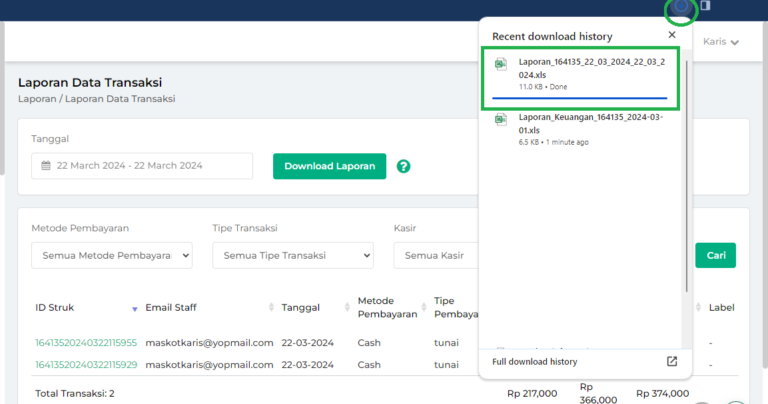Open the Semua Metode Pembayaran dropdown
Image resolution: width=768 pixels, height=404 pixels.
coord(111,256)
